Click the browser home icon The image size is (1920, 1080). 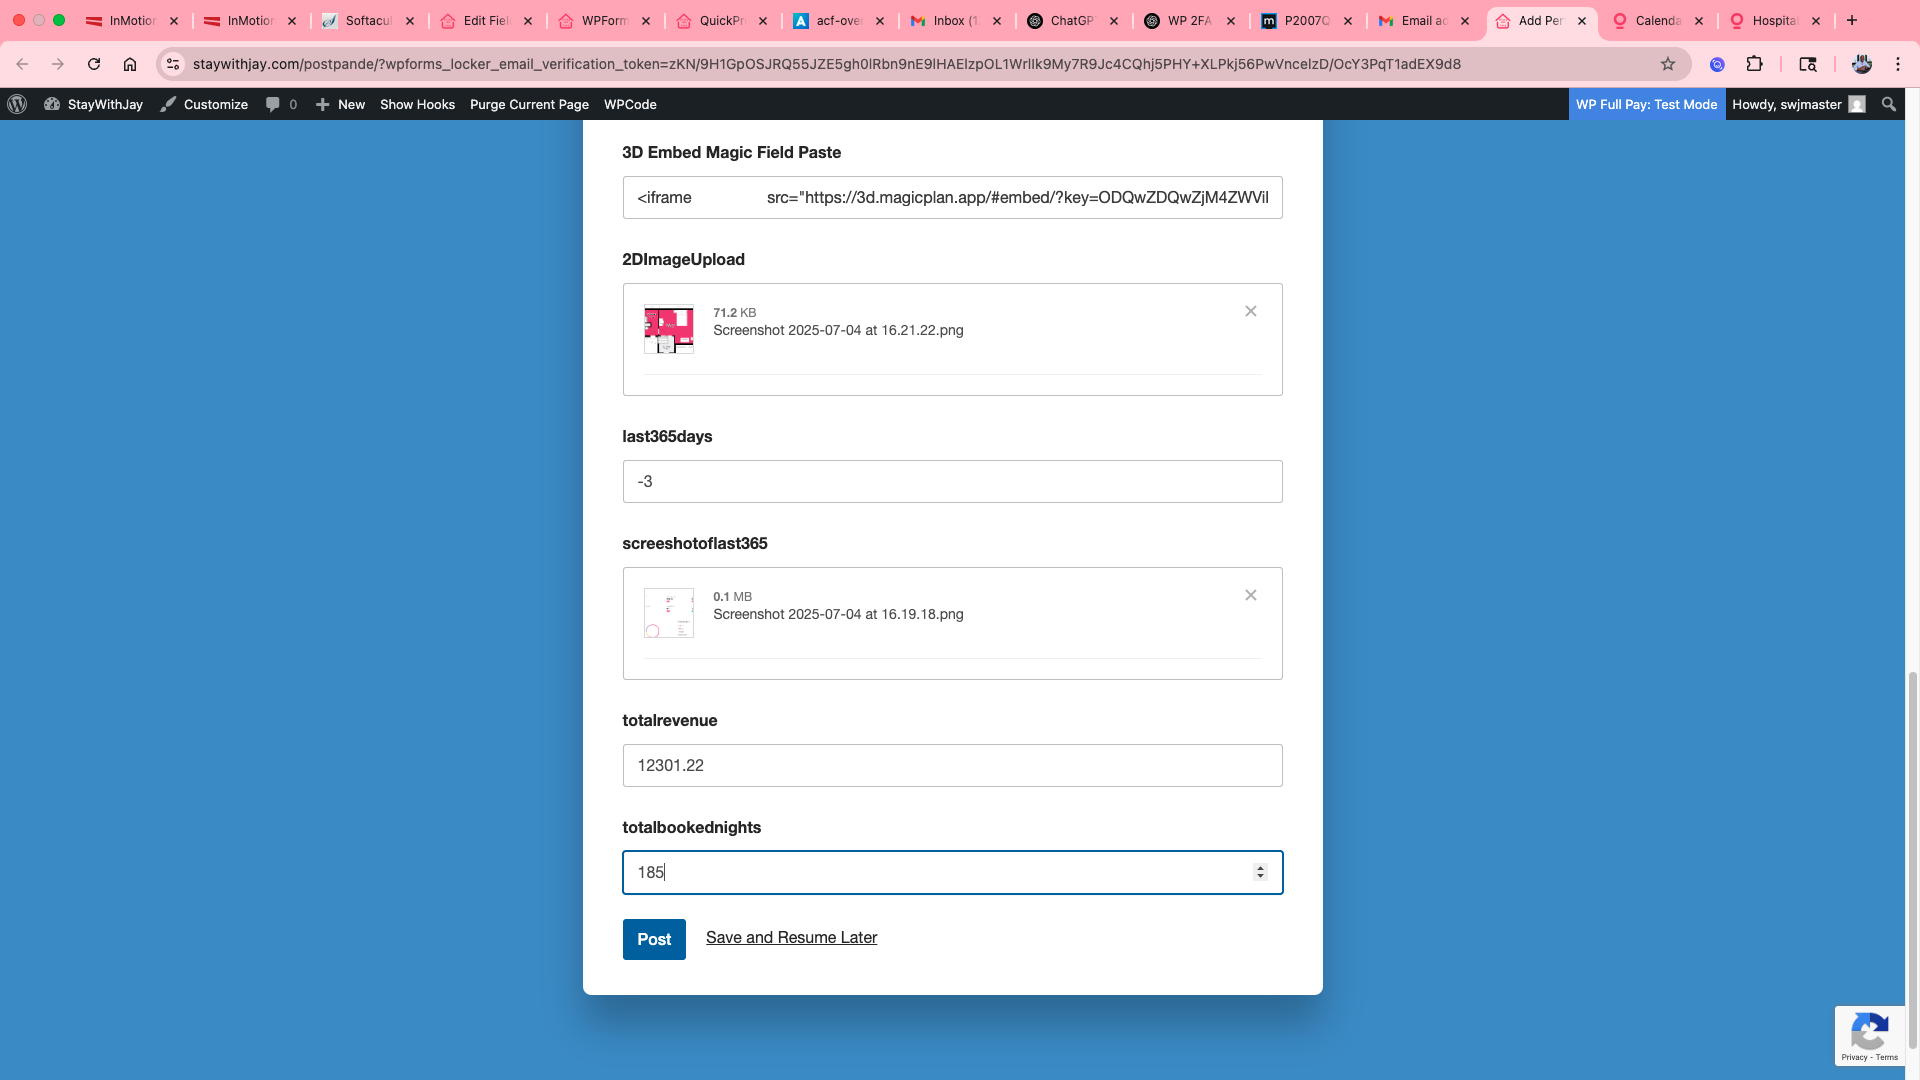click(130, 64)
